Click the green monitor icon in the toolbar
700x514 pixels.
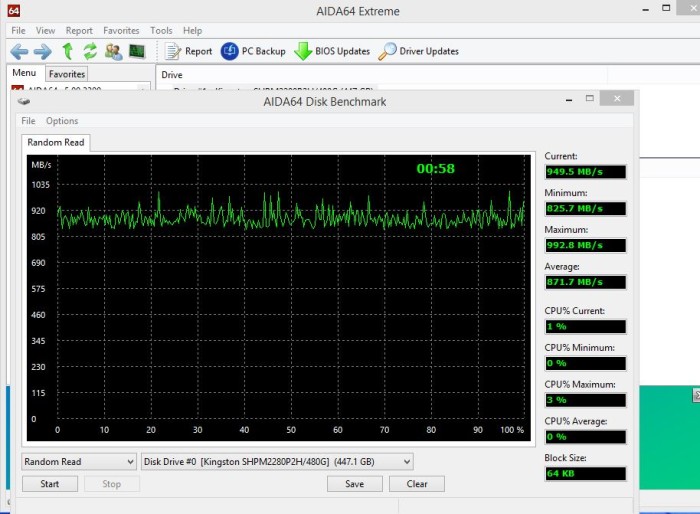click(x=137, y=51)
